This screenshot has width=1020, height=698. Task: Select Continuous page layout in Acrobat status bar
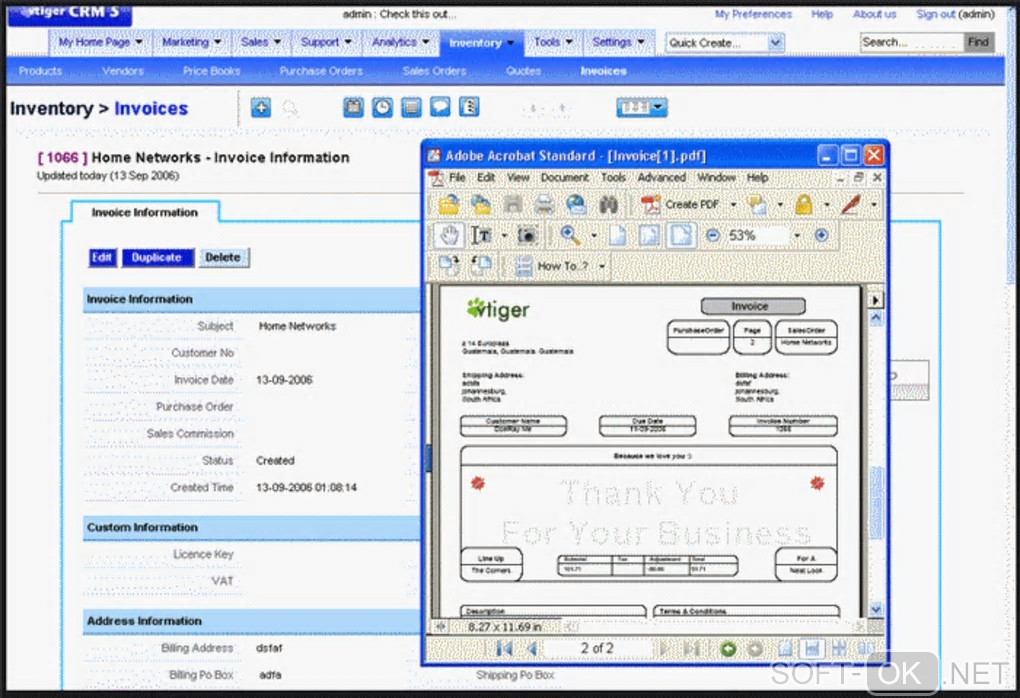click(812, 649)
